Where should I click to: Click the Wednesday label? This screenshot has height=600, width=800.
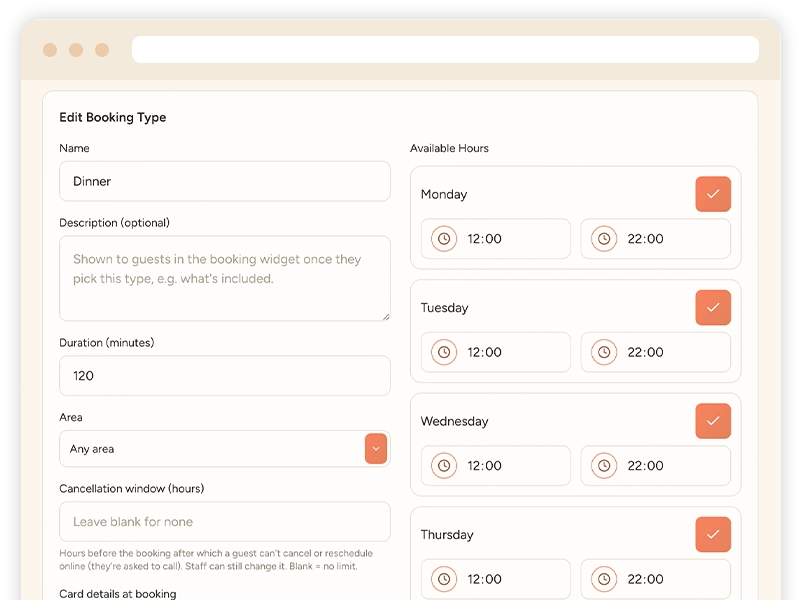coord(455,421)
